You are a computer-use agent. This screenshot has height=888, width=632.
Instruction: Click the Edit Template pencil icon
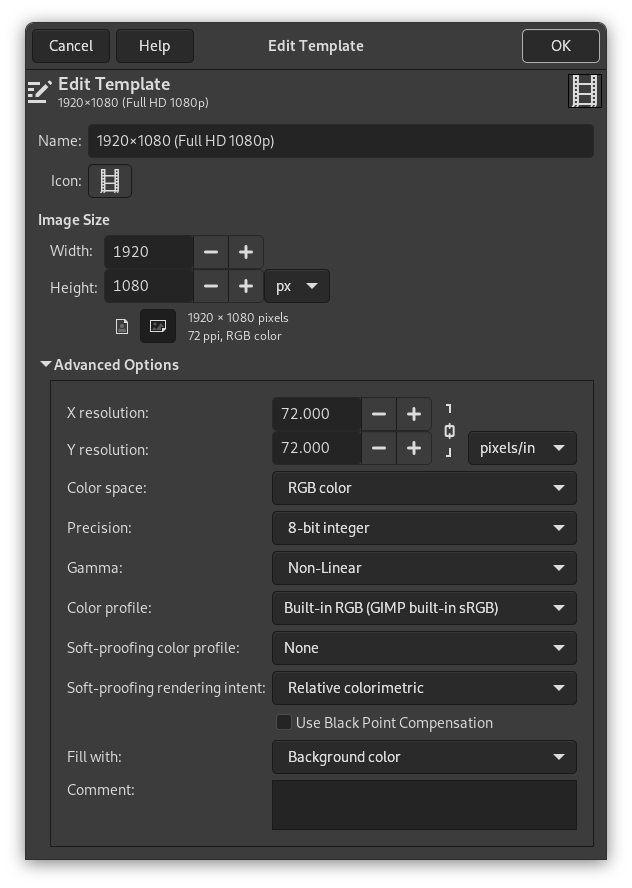coord(40,90)
